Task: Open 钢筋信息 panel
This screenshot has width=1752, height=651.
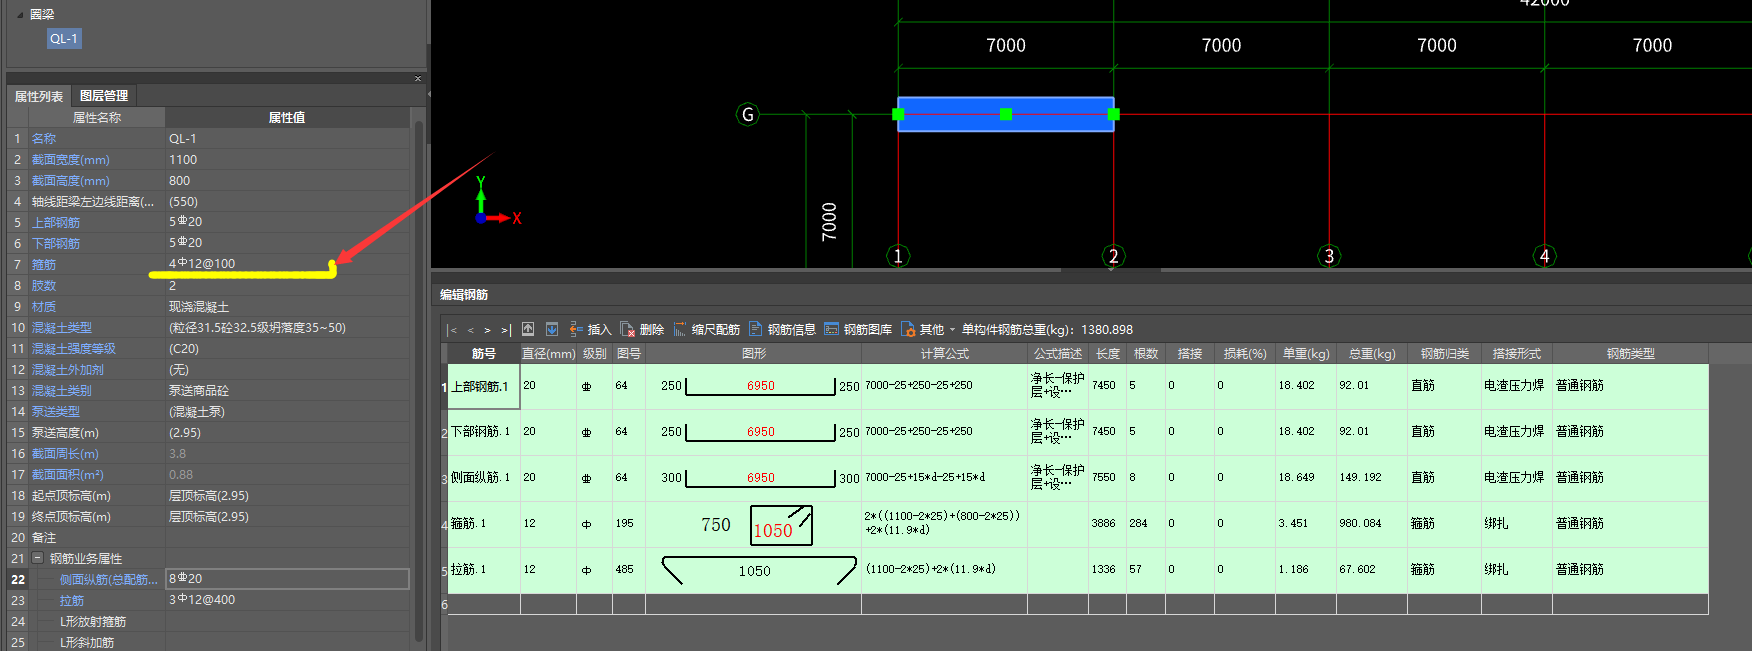Action: pyautogui.click(x=782, y=329)
